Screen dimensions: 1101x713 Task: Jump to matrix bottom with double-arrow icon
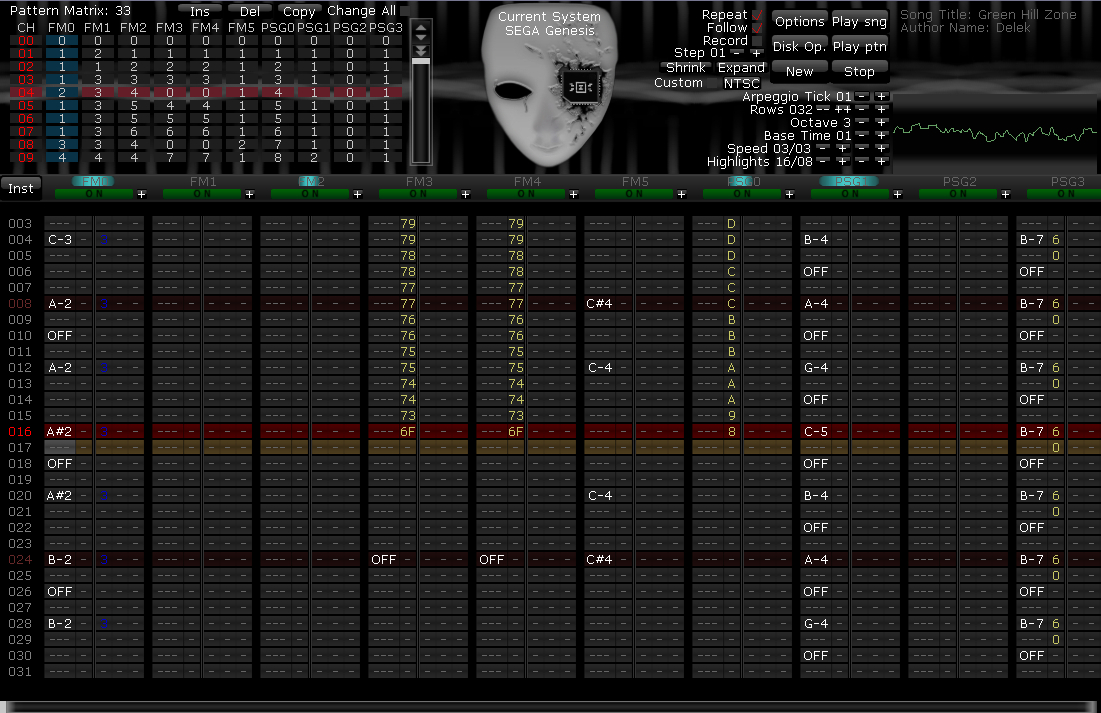tap(421, 51)
